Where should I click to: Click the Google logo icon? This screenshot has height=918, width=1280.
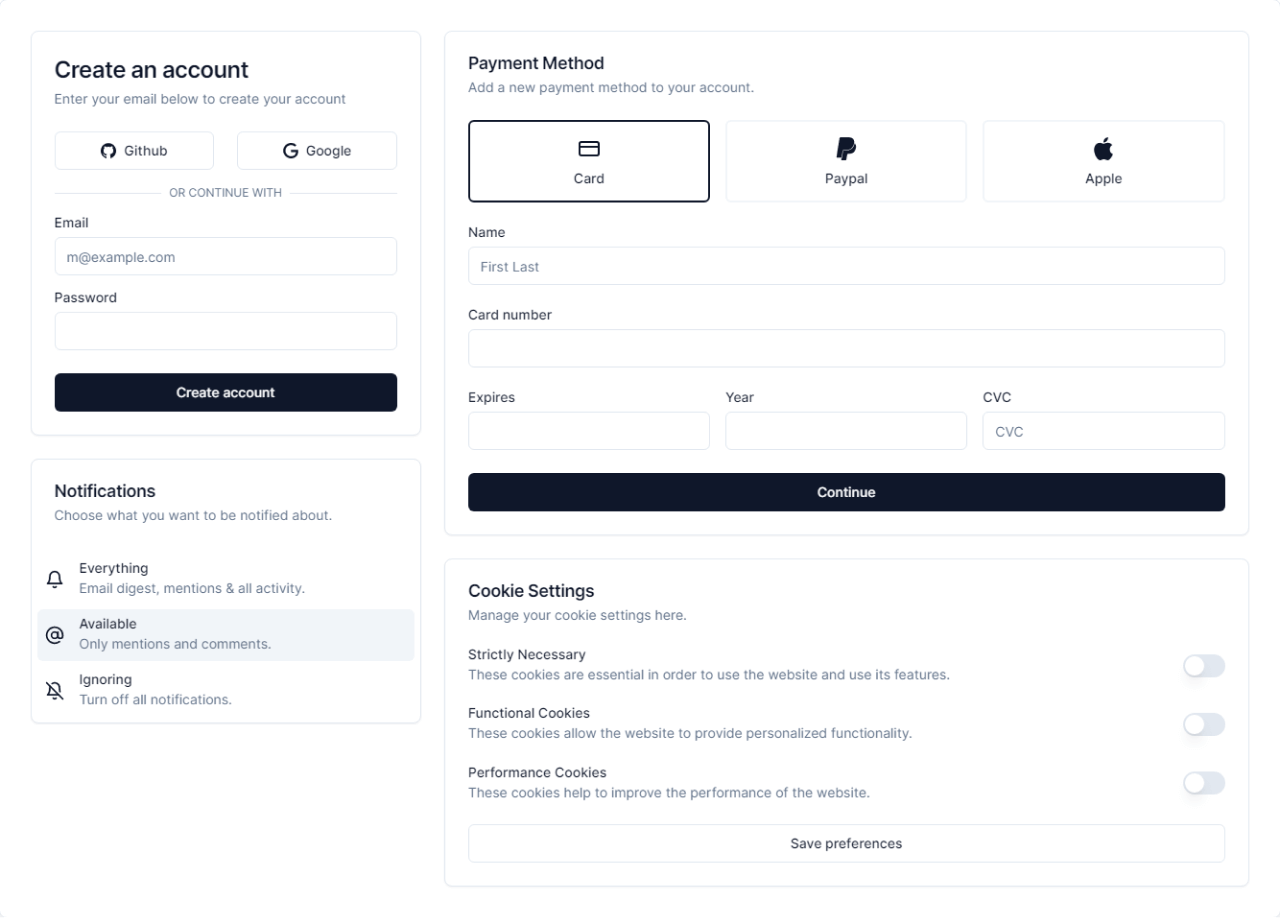(x=291, y=151)
